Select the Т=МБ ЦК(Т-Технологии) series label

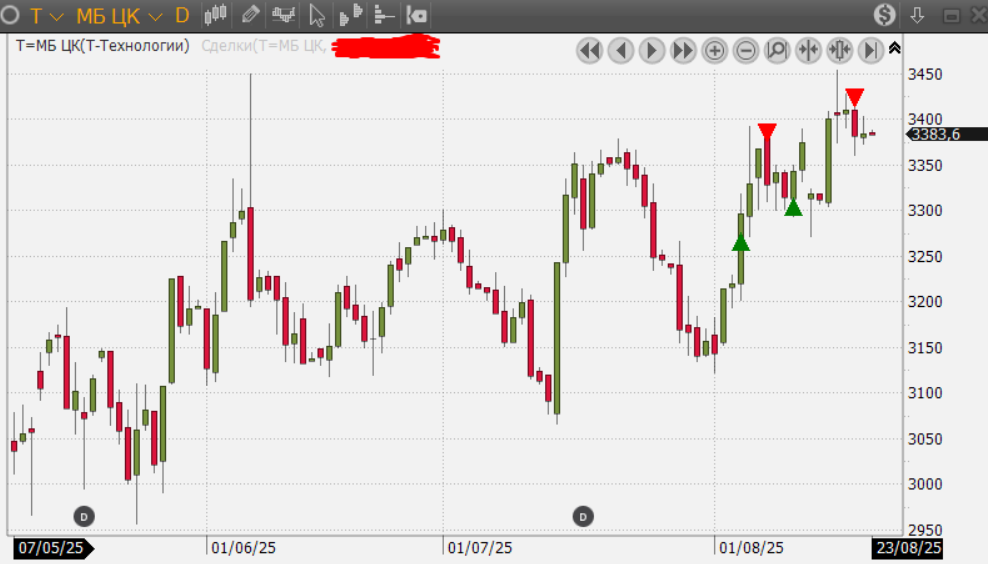coord(103,45)
